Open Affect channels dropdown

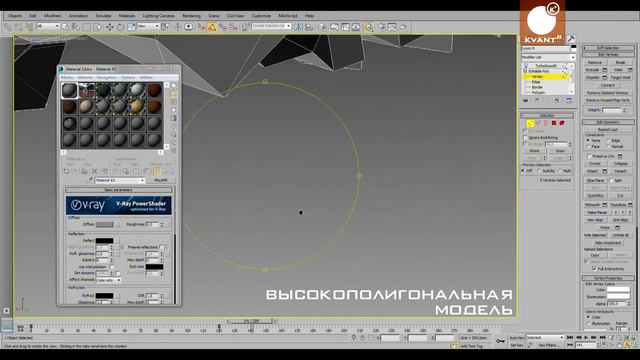click(x=108, y=280)
